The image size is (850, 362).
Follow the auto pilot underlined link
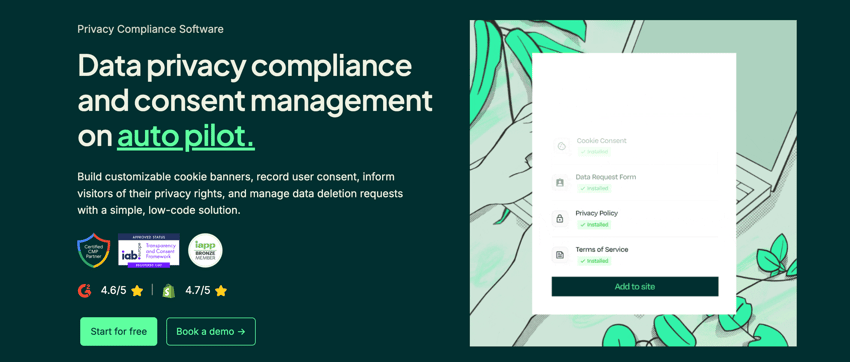click(x=186, y=137)
